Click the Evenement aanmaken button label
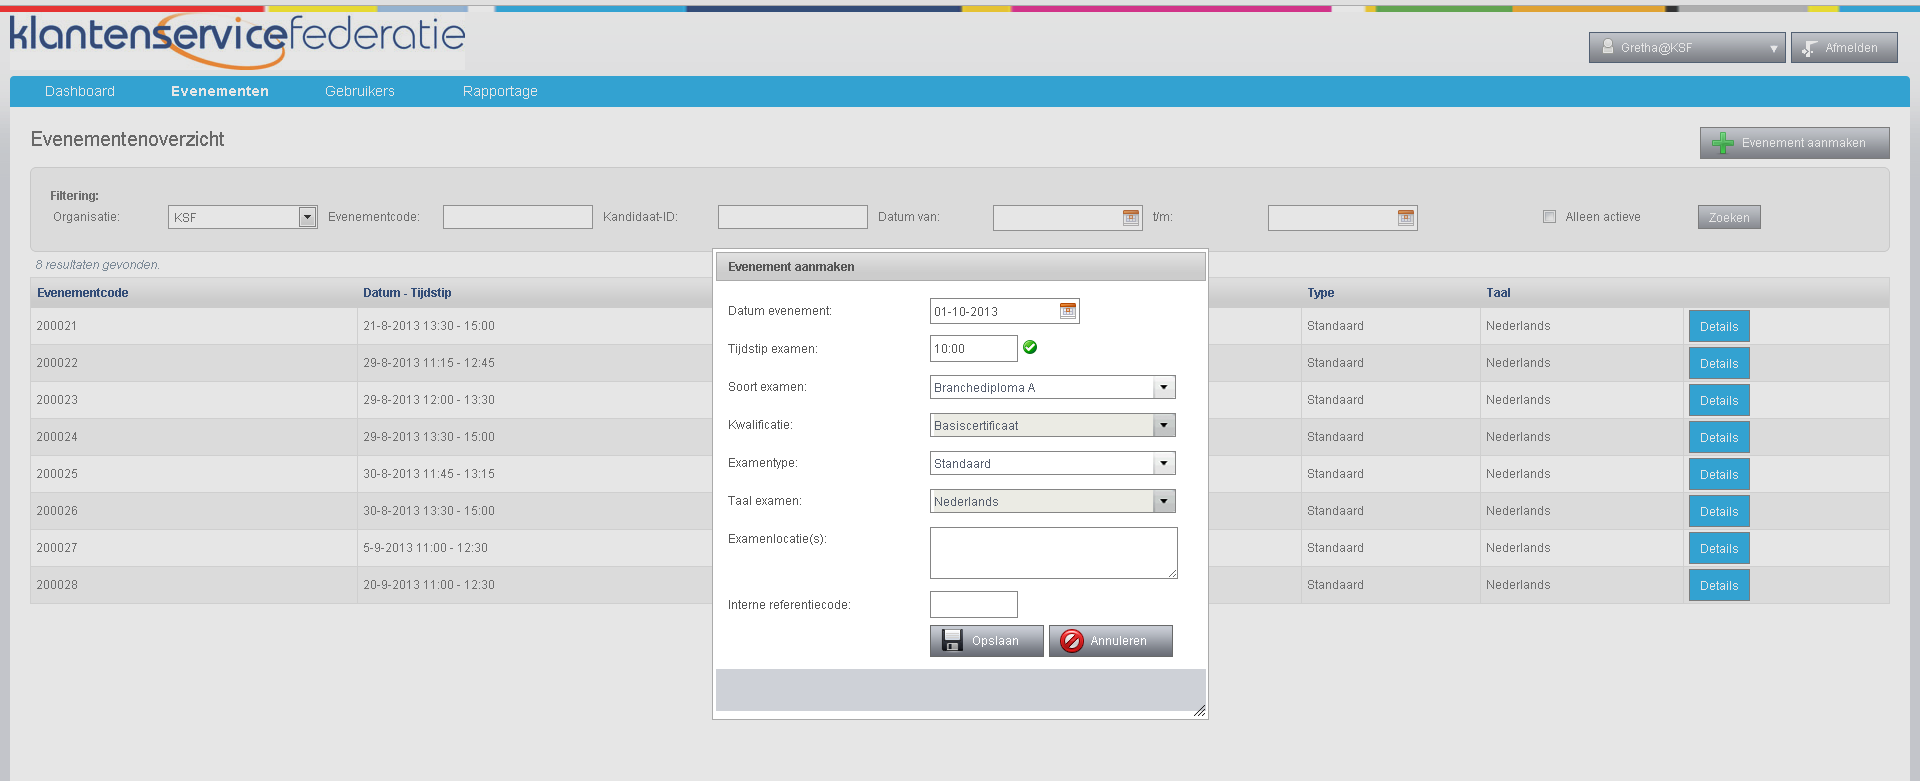 1803,143
